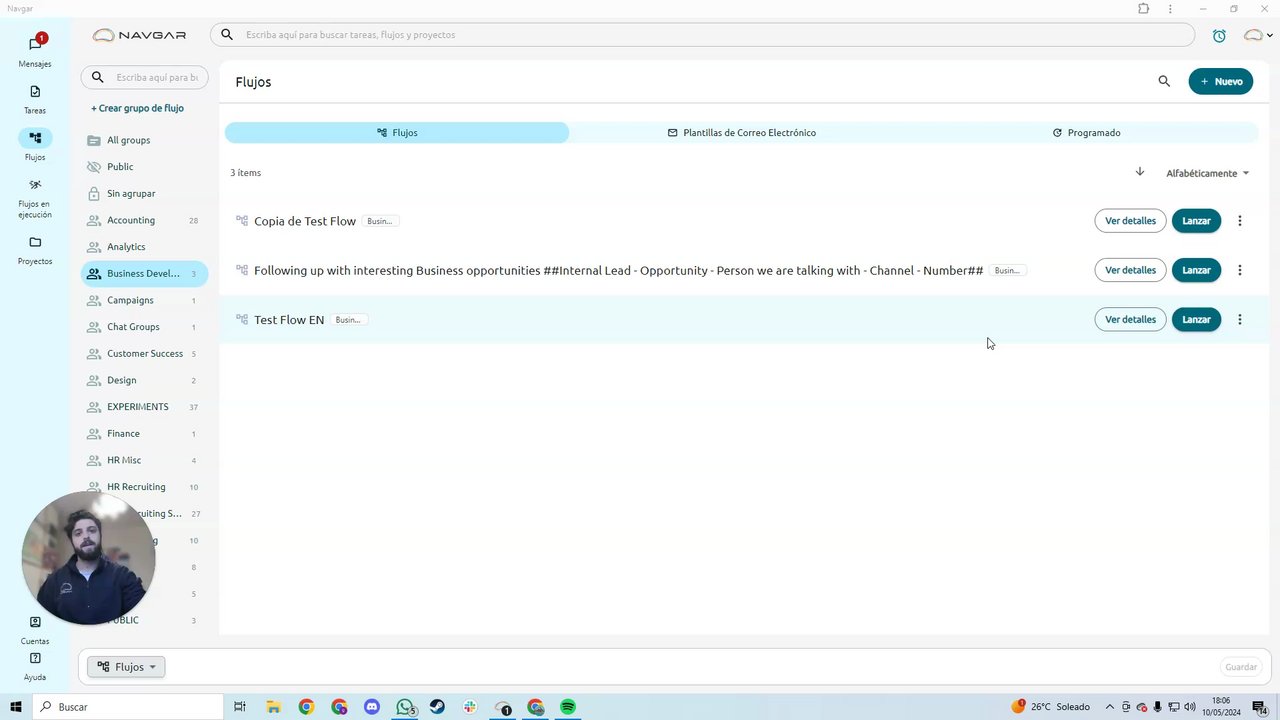Image resolution: width=1280 pixels, height=720 pixels.
Task: Show hidden icons in system tray
Action: point(1109,707)
